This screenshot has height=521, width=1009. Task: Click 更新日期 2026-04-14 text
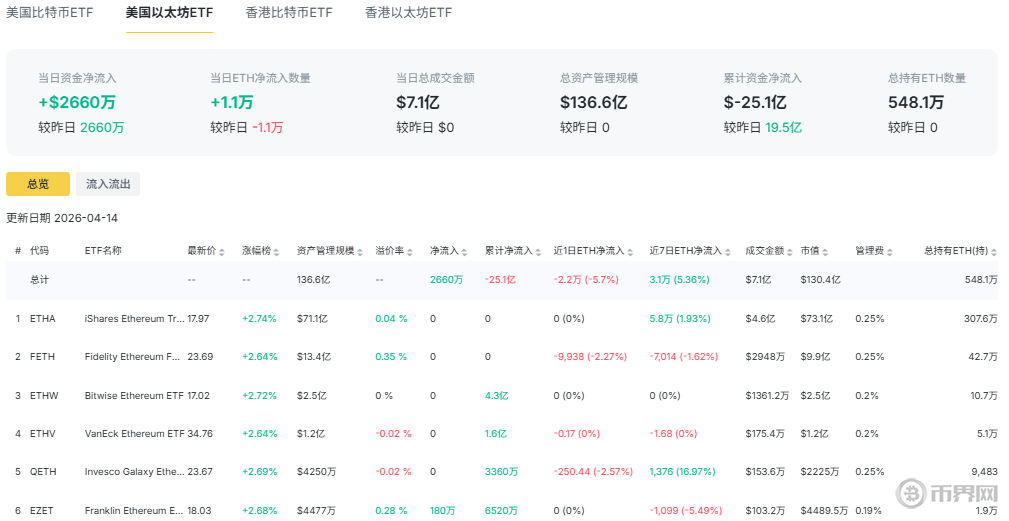62,218
